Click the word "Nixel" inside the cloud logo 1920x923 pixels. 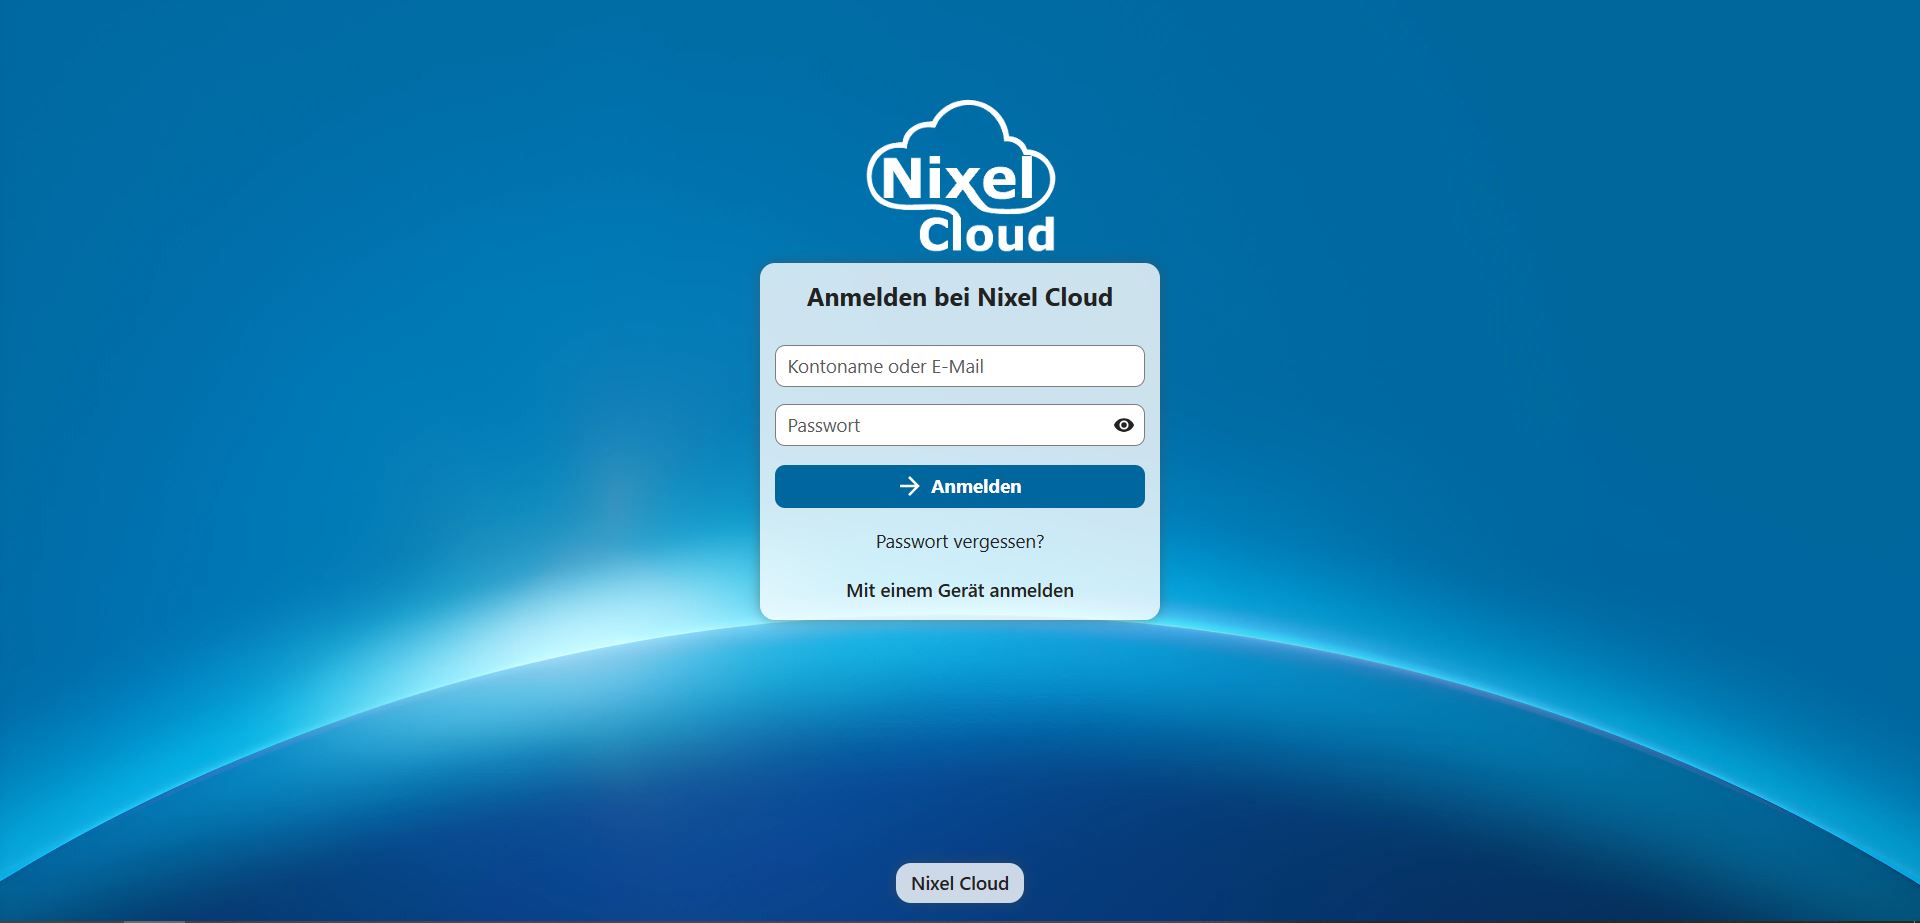(x=957, y=180)
